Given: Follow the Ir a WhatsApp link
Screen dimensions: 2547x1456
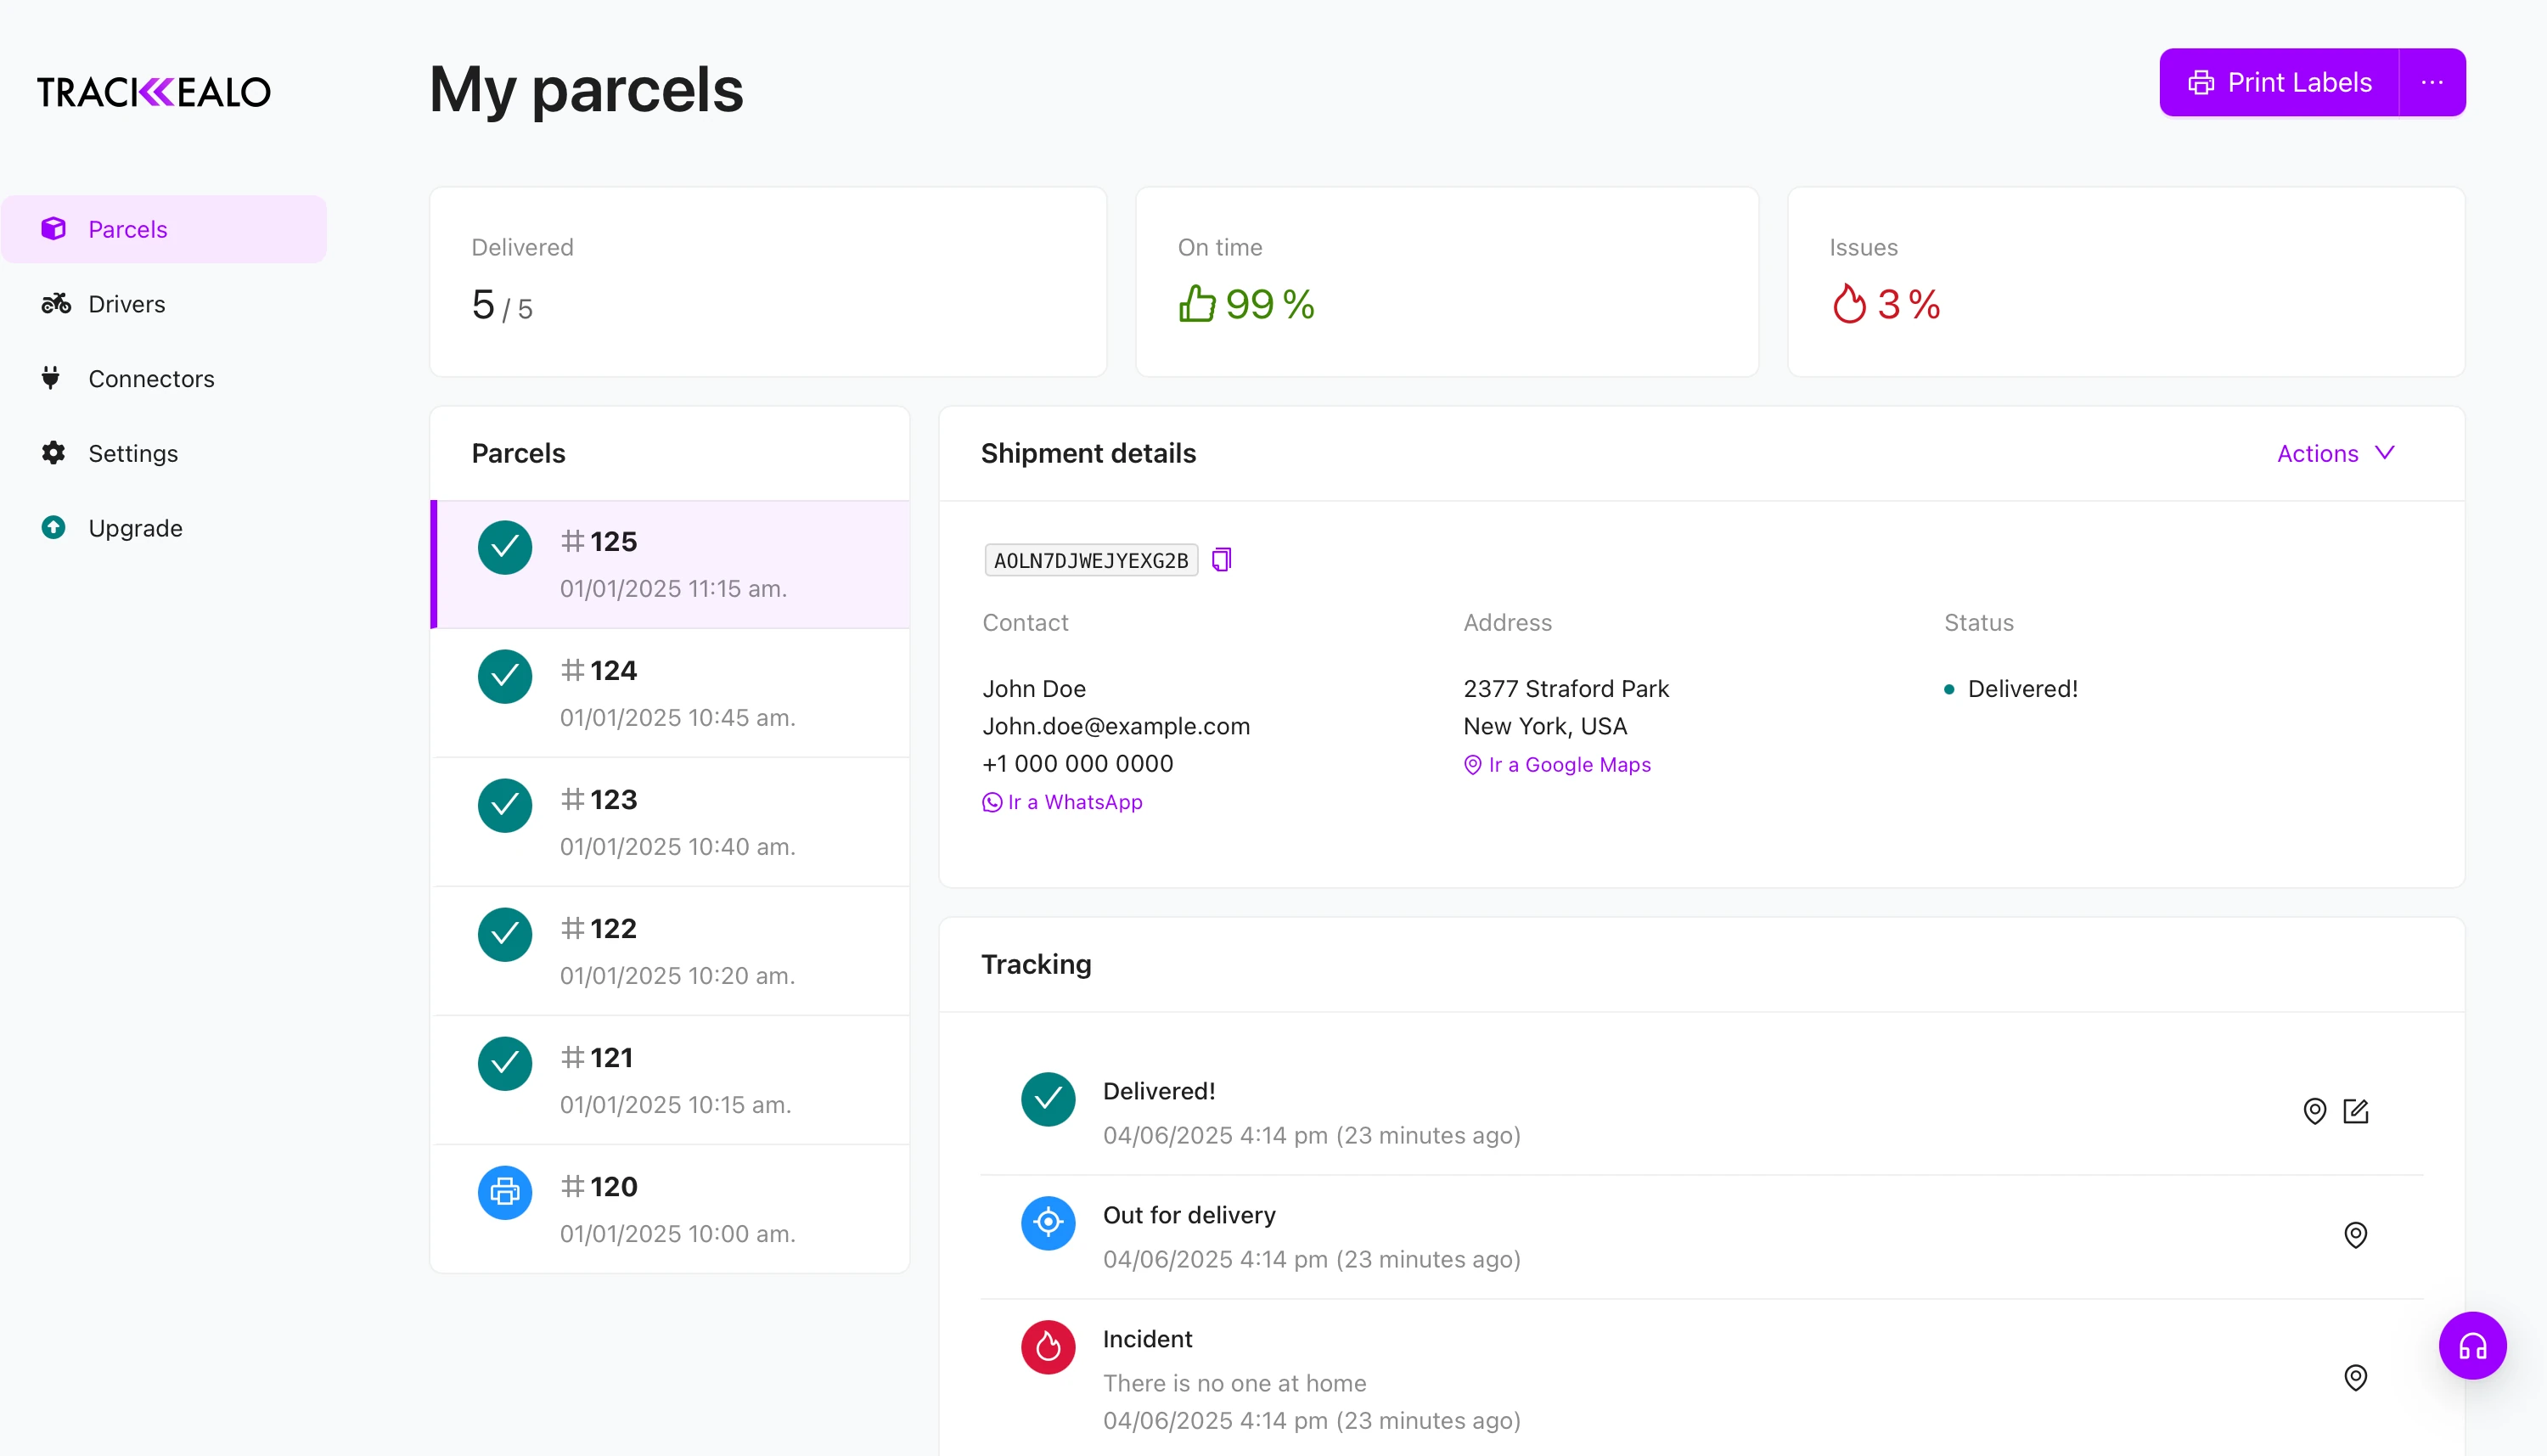Looking at the screenshot, I should [x=1074, y=802].
